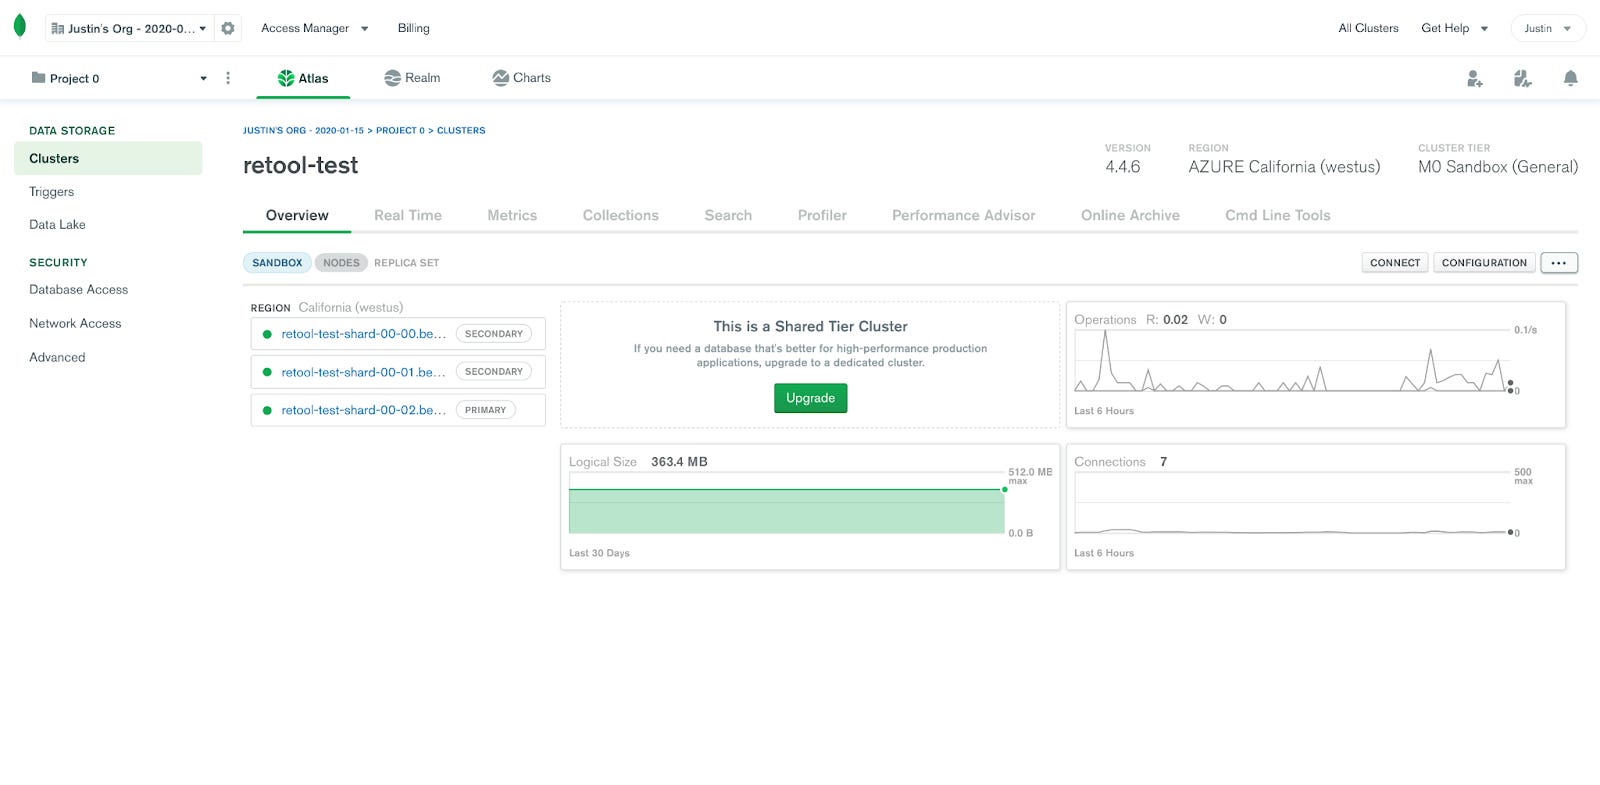Open the Cmd Line Tools tab
This screenshot has height=785, width=1600.
coord(1278,215)
